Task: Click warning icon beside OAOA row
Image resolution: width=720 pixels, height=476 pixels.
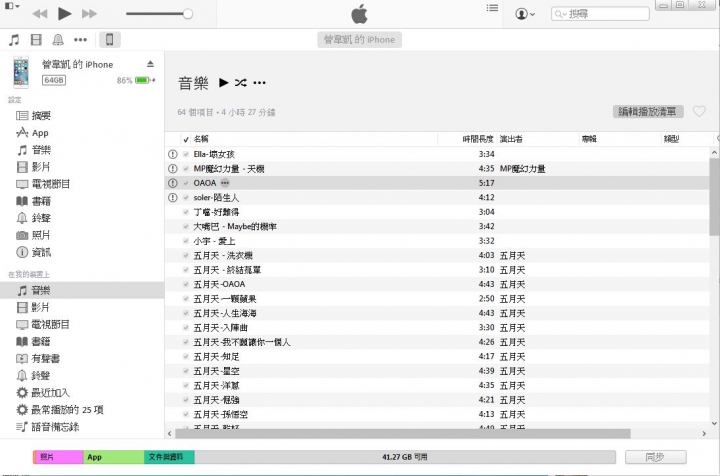Action: point(173,183)
